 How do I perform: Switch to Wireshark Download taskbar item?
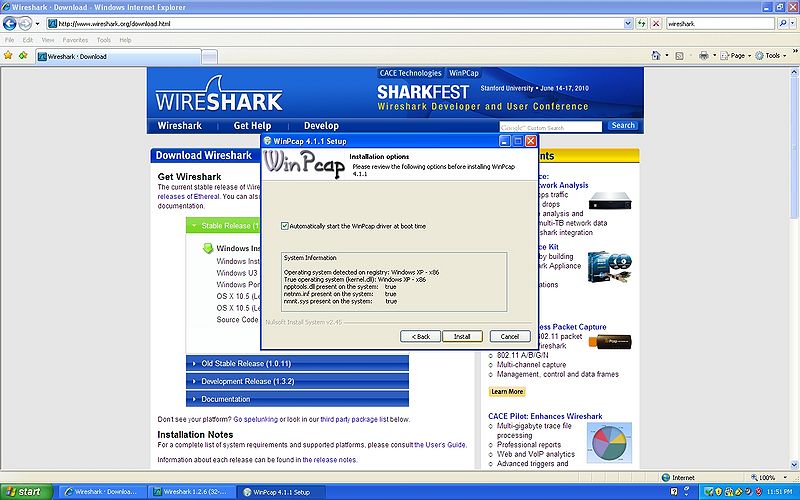click(102, 492)
